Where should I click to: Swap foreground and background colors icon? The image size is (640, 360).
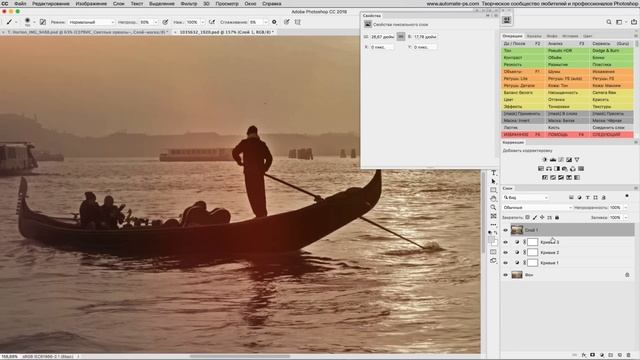coord(496,232)
